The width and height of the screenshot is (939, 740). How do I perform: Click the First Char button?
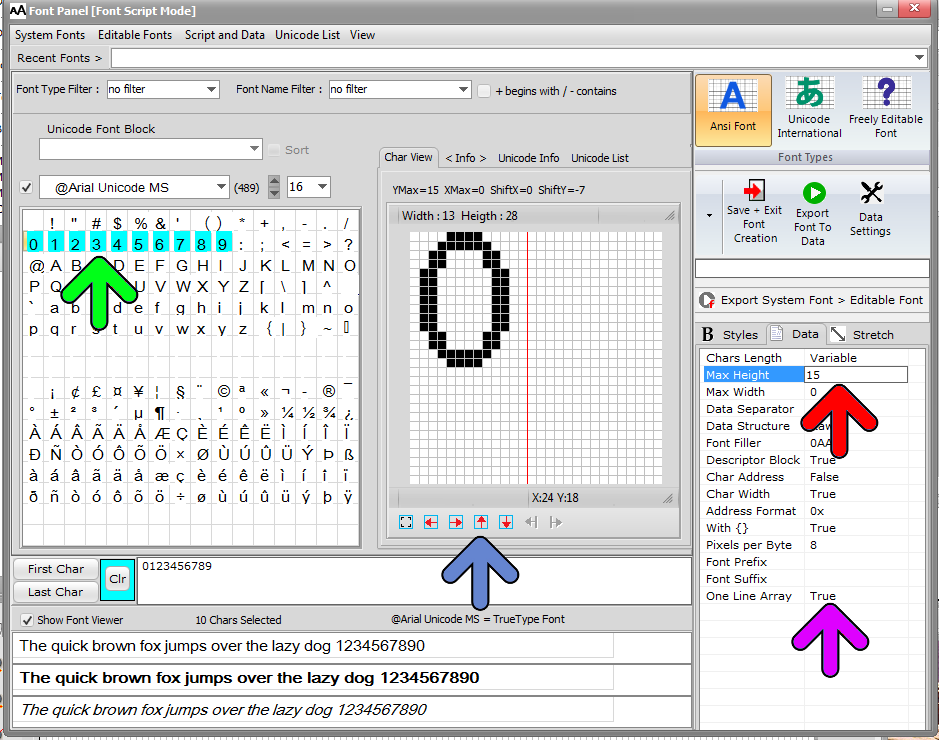click(56, 569)
